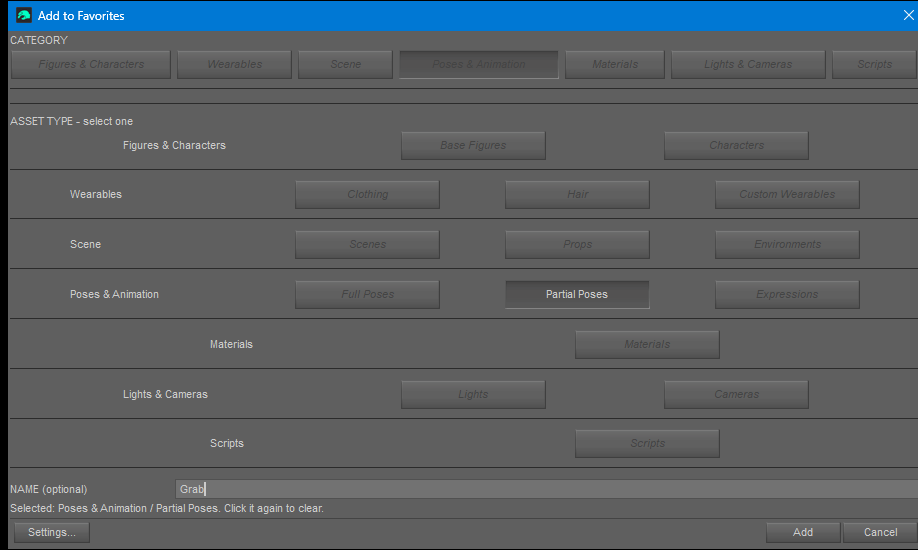Click the Lights & Cameras row label
Image resolution: width=918 pixels, height=550 pixels.
[x=165, y=394]
